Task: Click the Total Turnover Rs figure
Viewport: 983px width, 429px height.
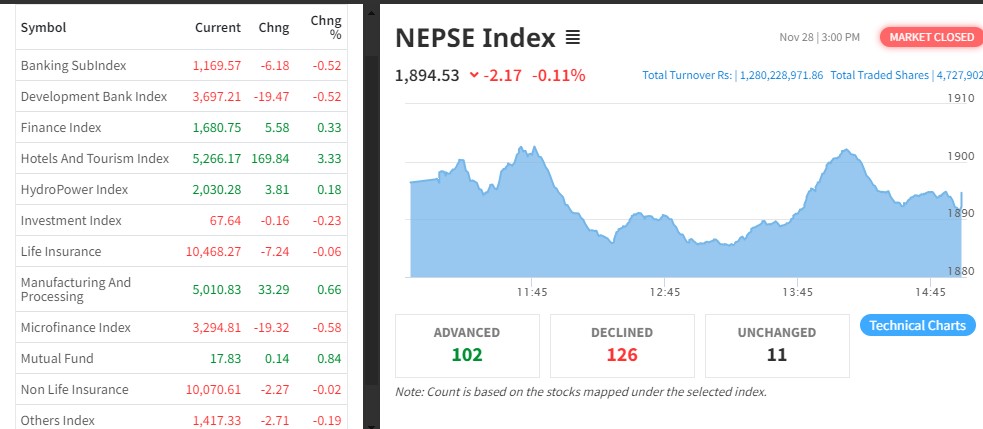Action: tap(732, 75)
